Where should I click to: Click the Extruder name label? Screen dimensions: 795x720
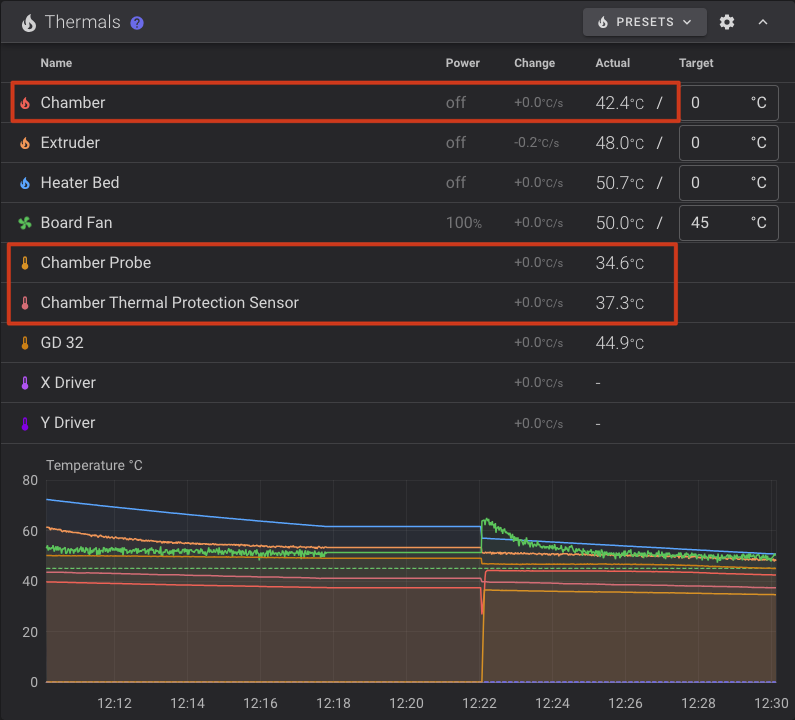(x=70, y=143)
